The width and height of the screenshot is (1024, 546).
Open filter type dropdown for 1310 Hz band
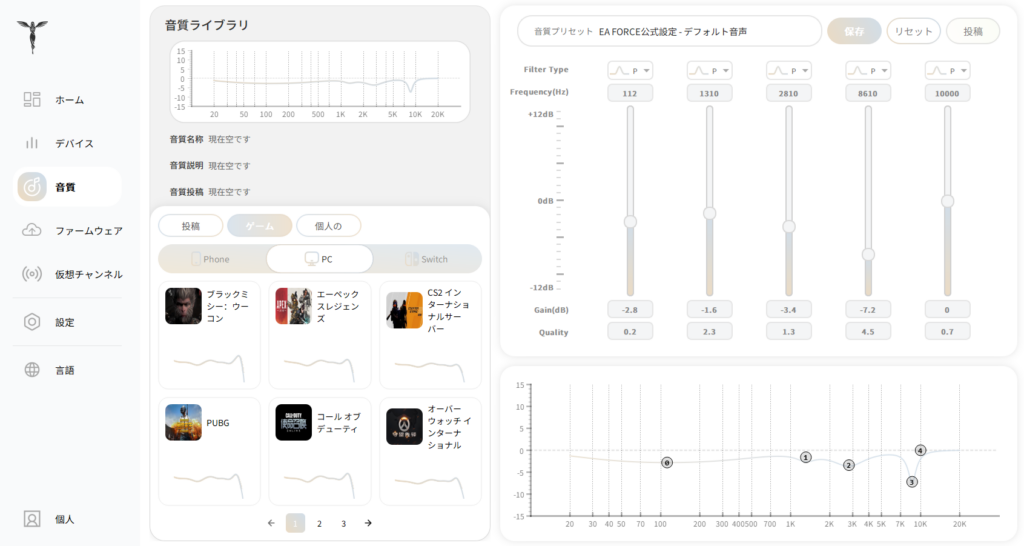click(x=709, y=71)
